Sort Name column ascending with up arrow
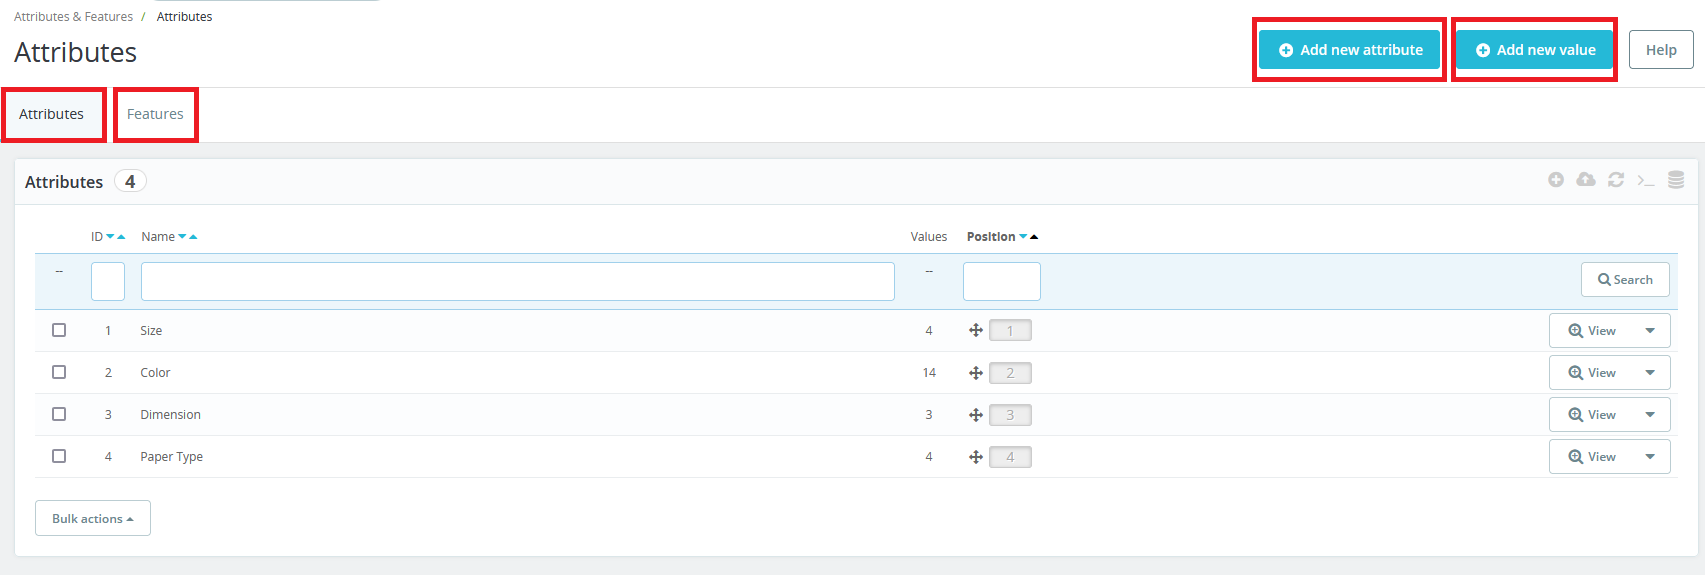 pyautogui.click(x=193, y=237)
